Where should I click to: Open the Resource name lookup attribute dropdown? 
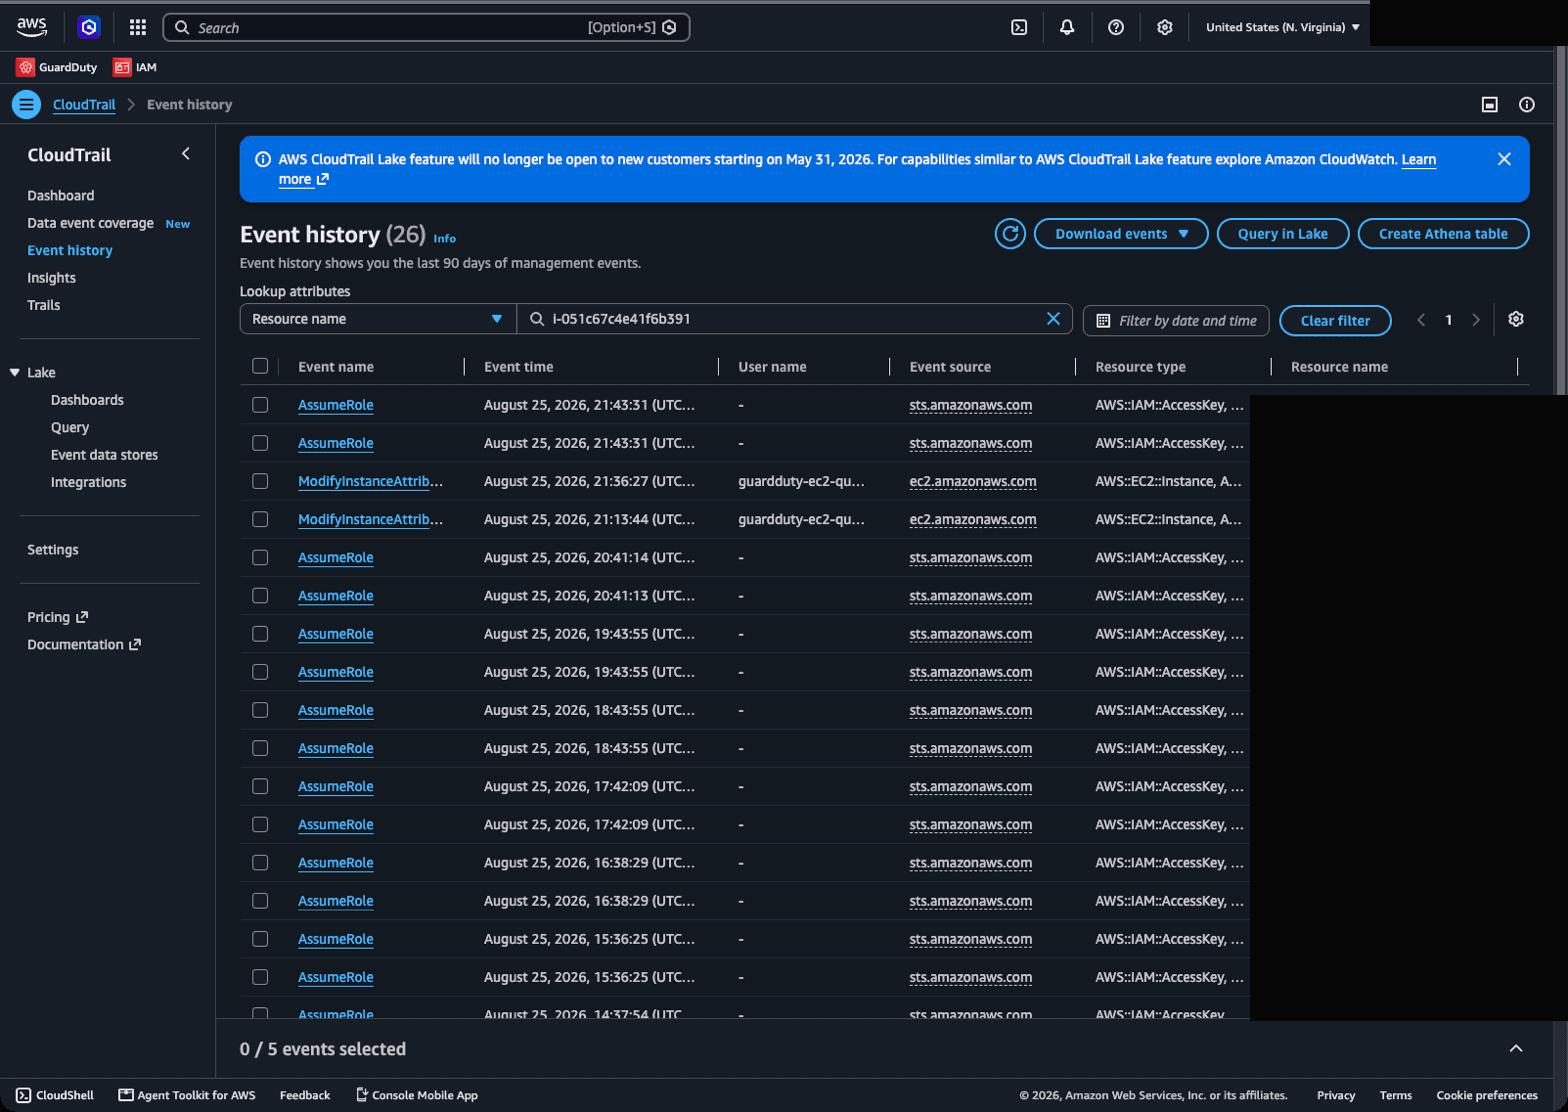[x=378, y=319]
